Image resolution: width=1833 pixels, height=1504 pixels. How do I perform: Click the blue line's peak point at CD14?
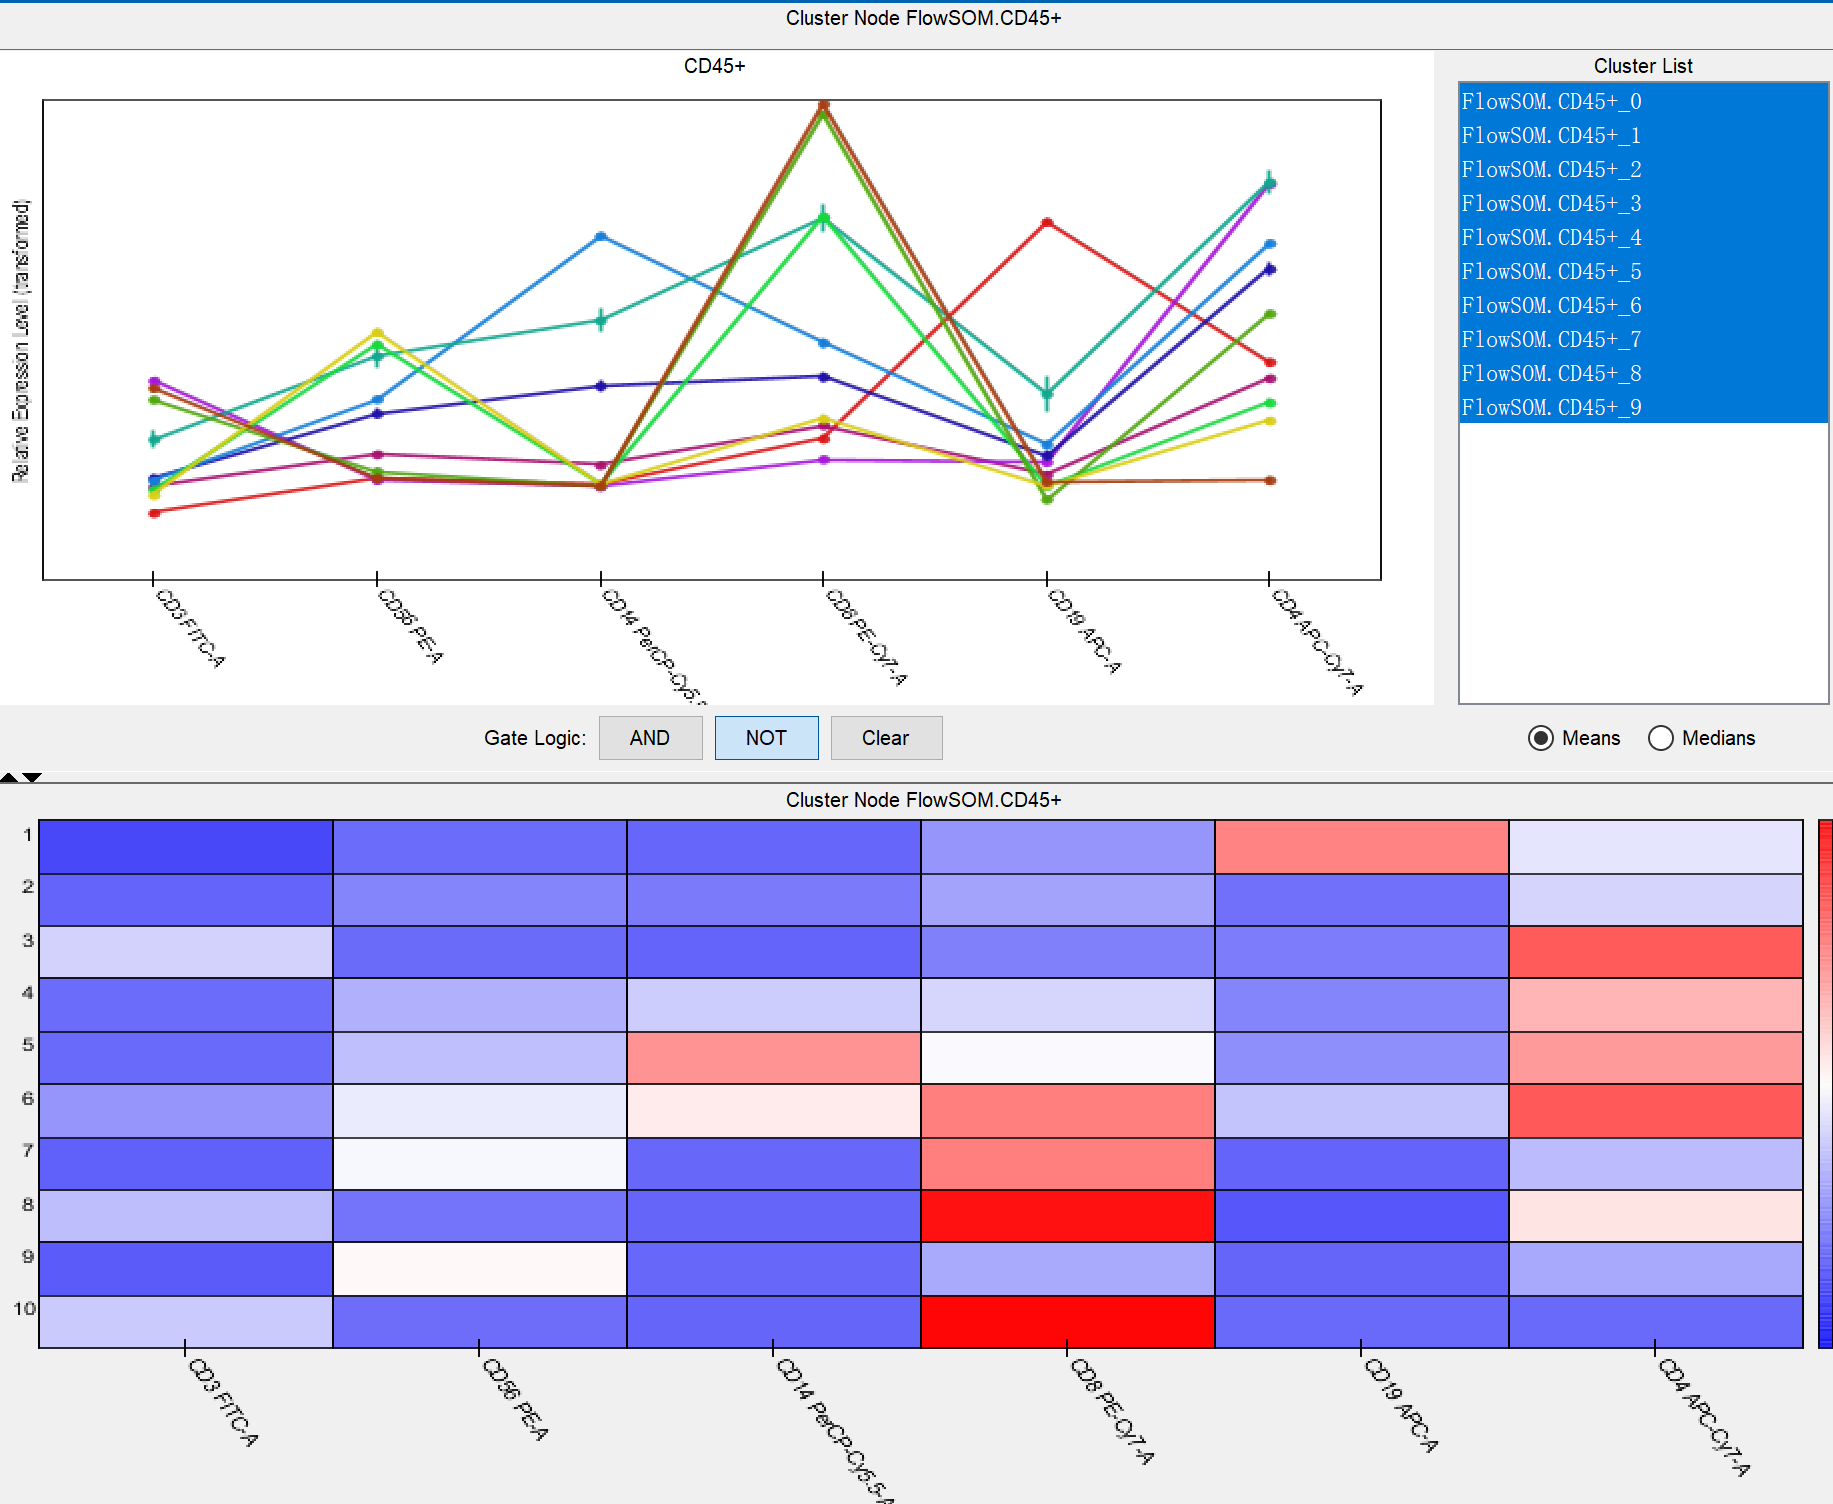601,236
